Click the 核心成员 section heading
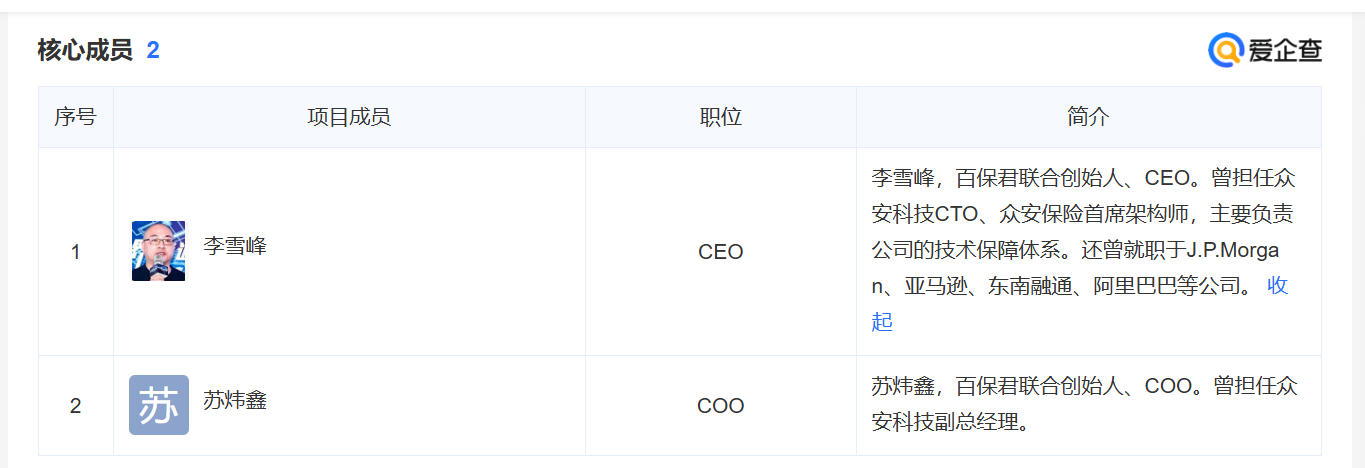 tap(85, 50)
